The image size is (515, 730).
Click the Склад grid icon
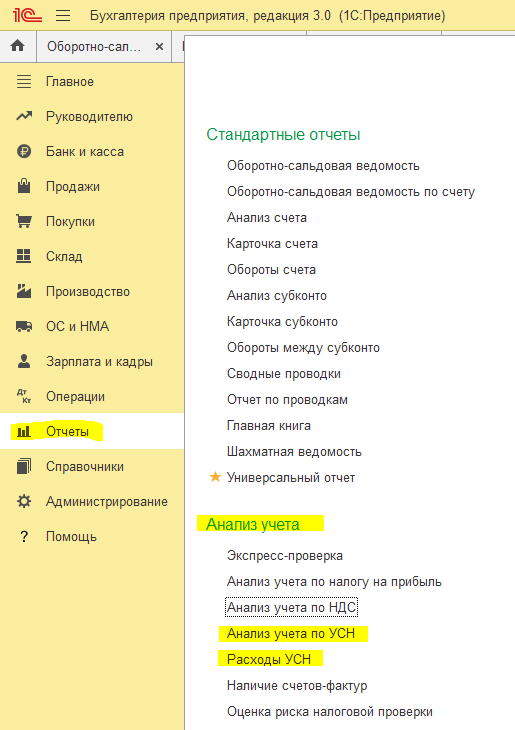[24, 256]
